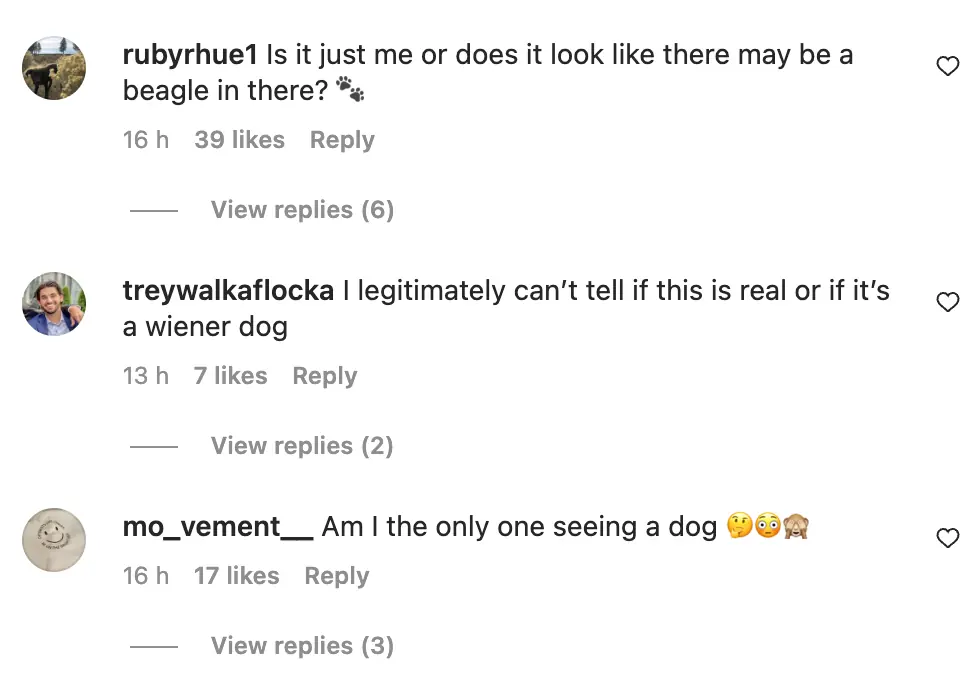Expand the 2 replies to treywalkaflocka

(x=302, y=446)
